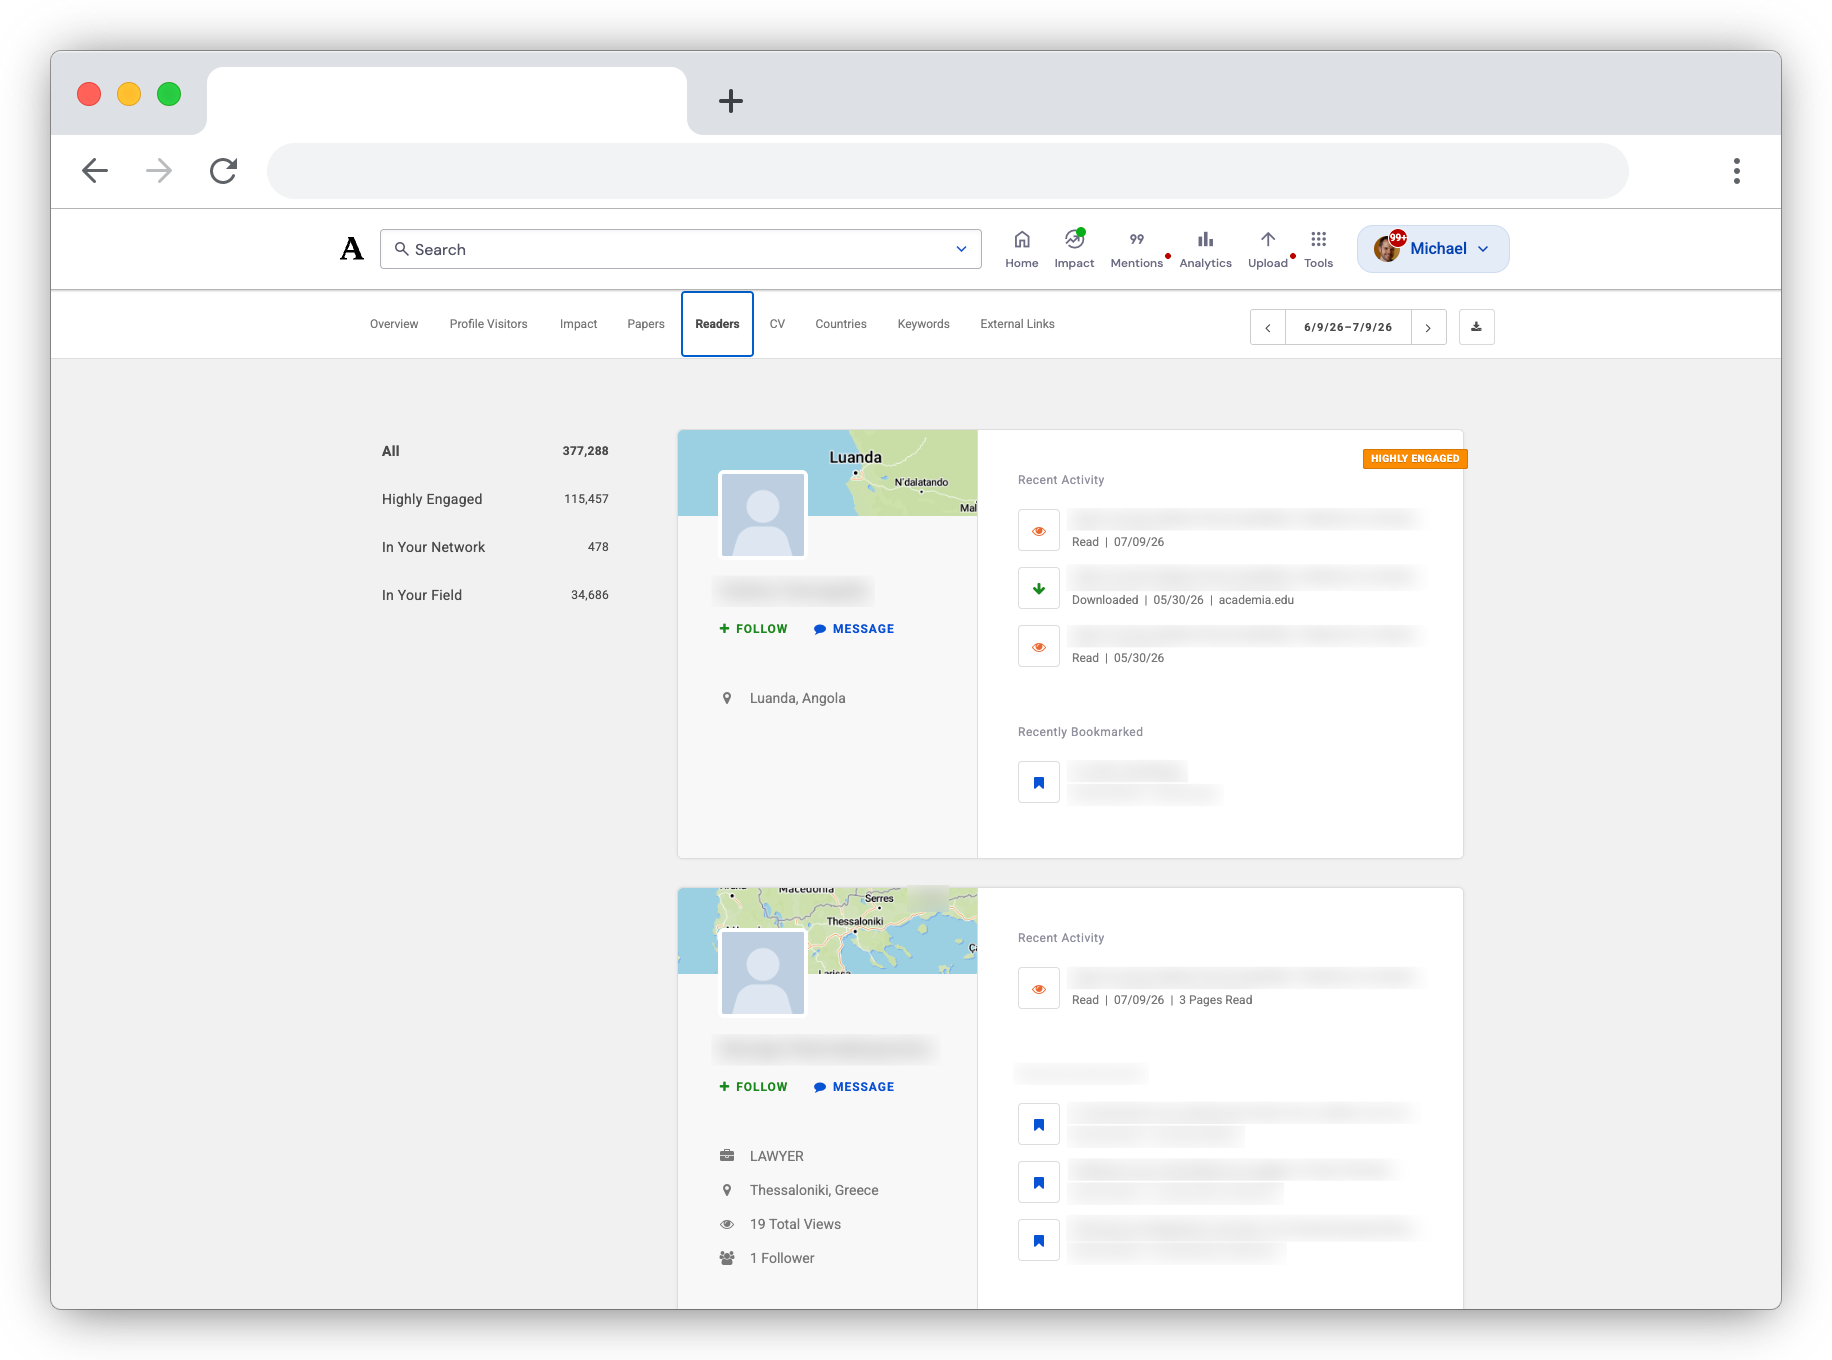
Task: Click the 'Luanda, Angola' location text
Action: [x=797, y=698]
